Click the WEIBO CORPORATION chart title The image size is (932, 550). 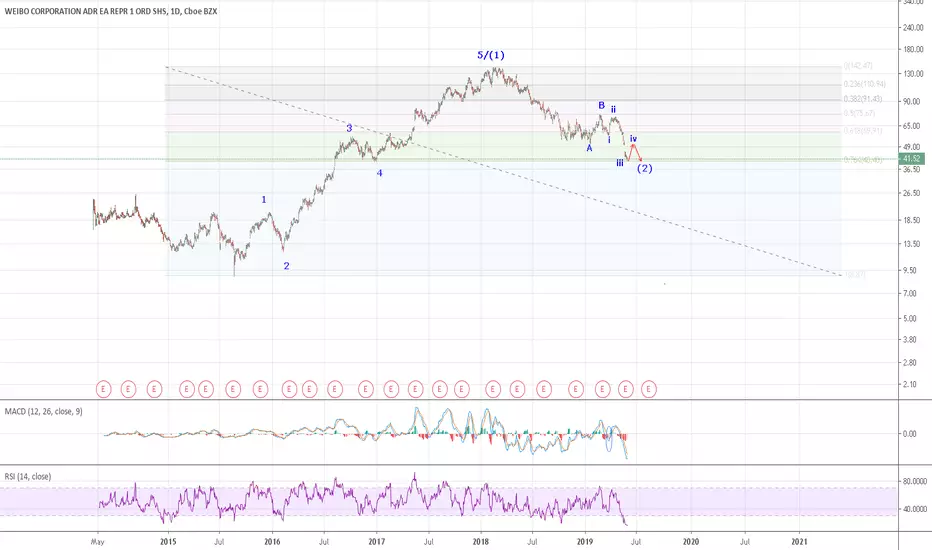pos(111,11)
